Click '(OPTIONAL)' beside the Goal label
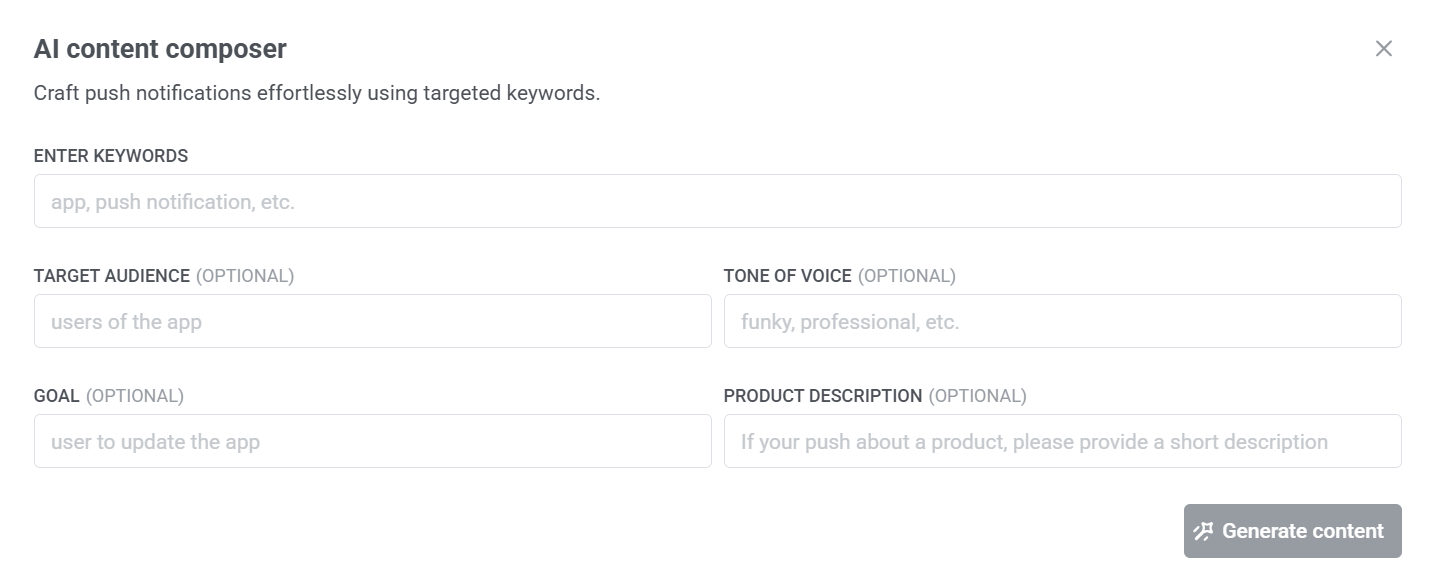Screen dimensions: 1435x582 (135, 396)
